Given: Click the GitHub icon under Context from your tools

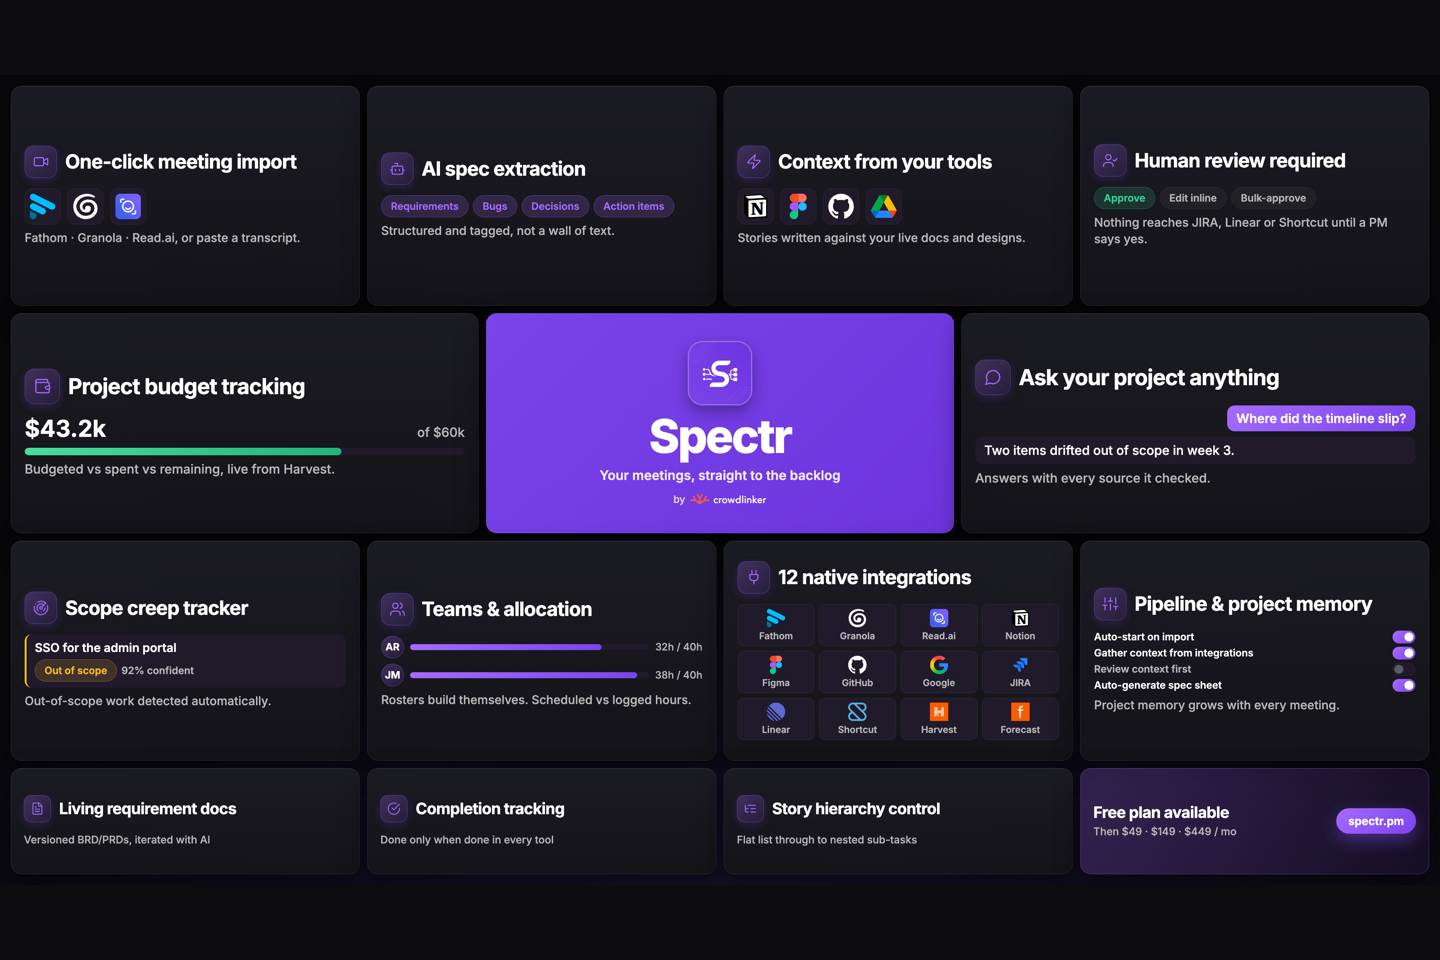Looking at the screenshot, I should [x=841, y=206].
